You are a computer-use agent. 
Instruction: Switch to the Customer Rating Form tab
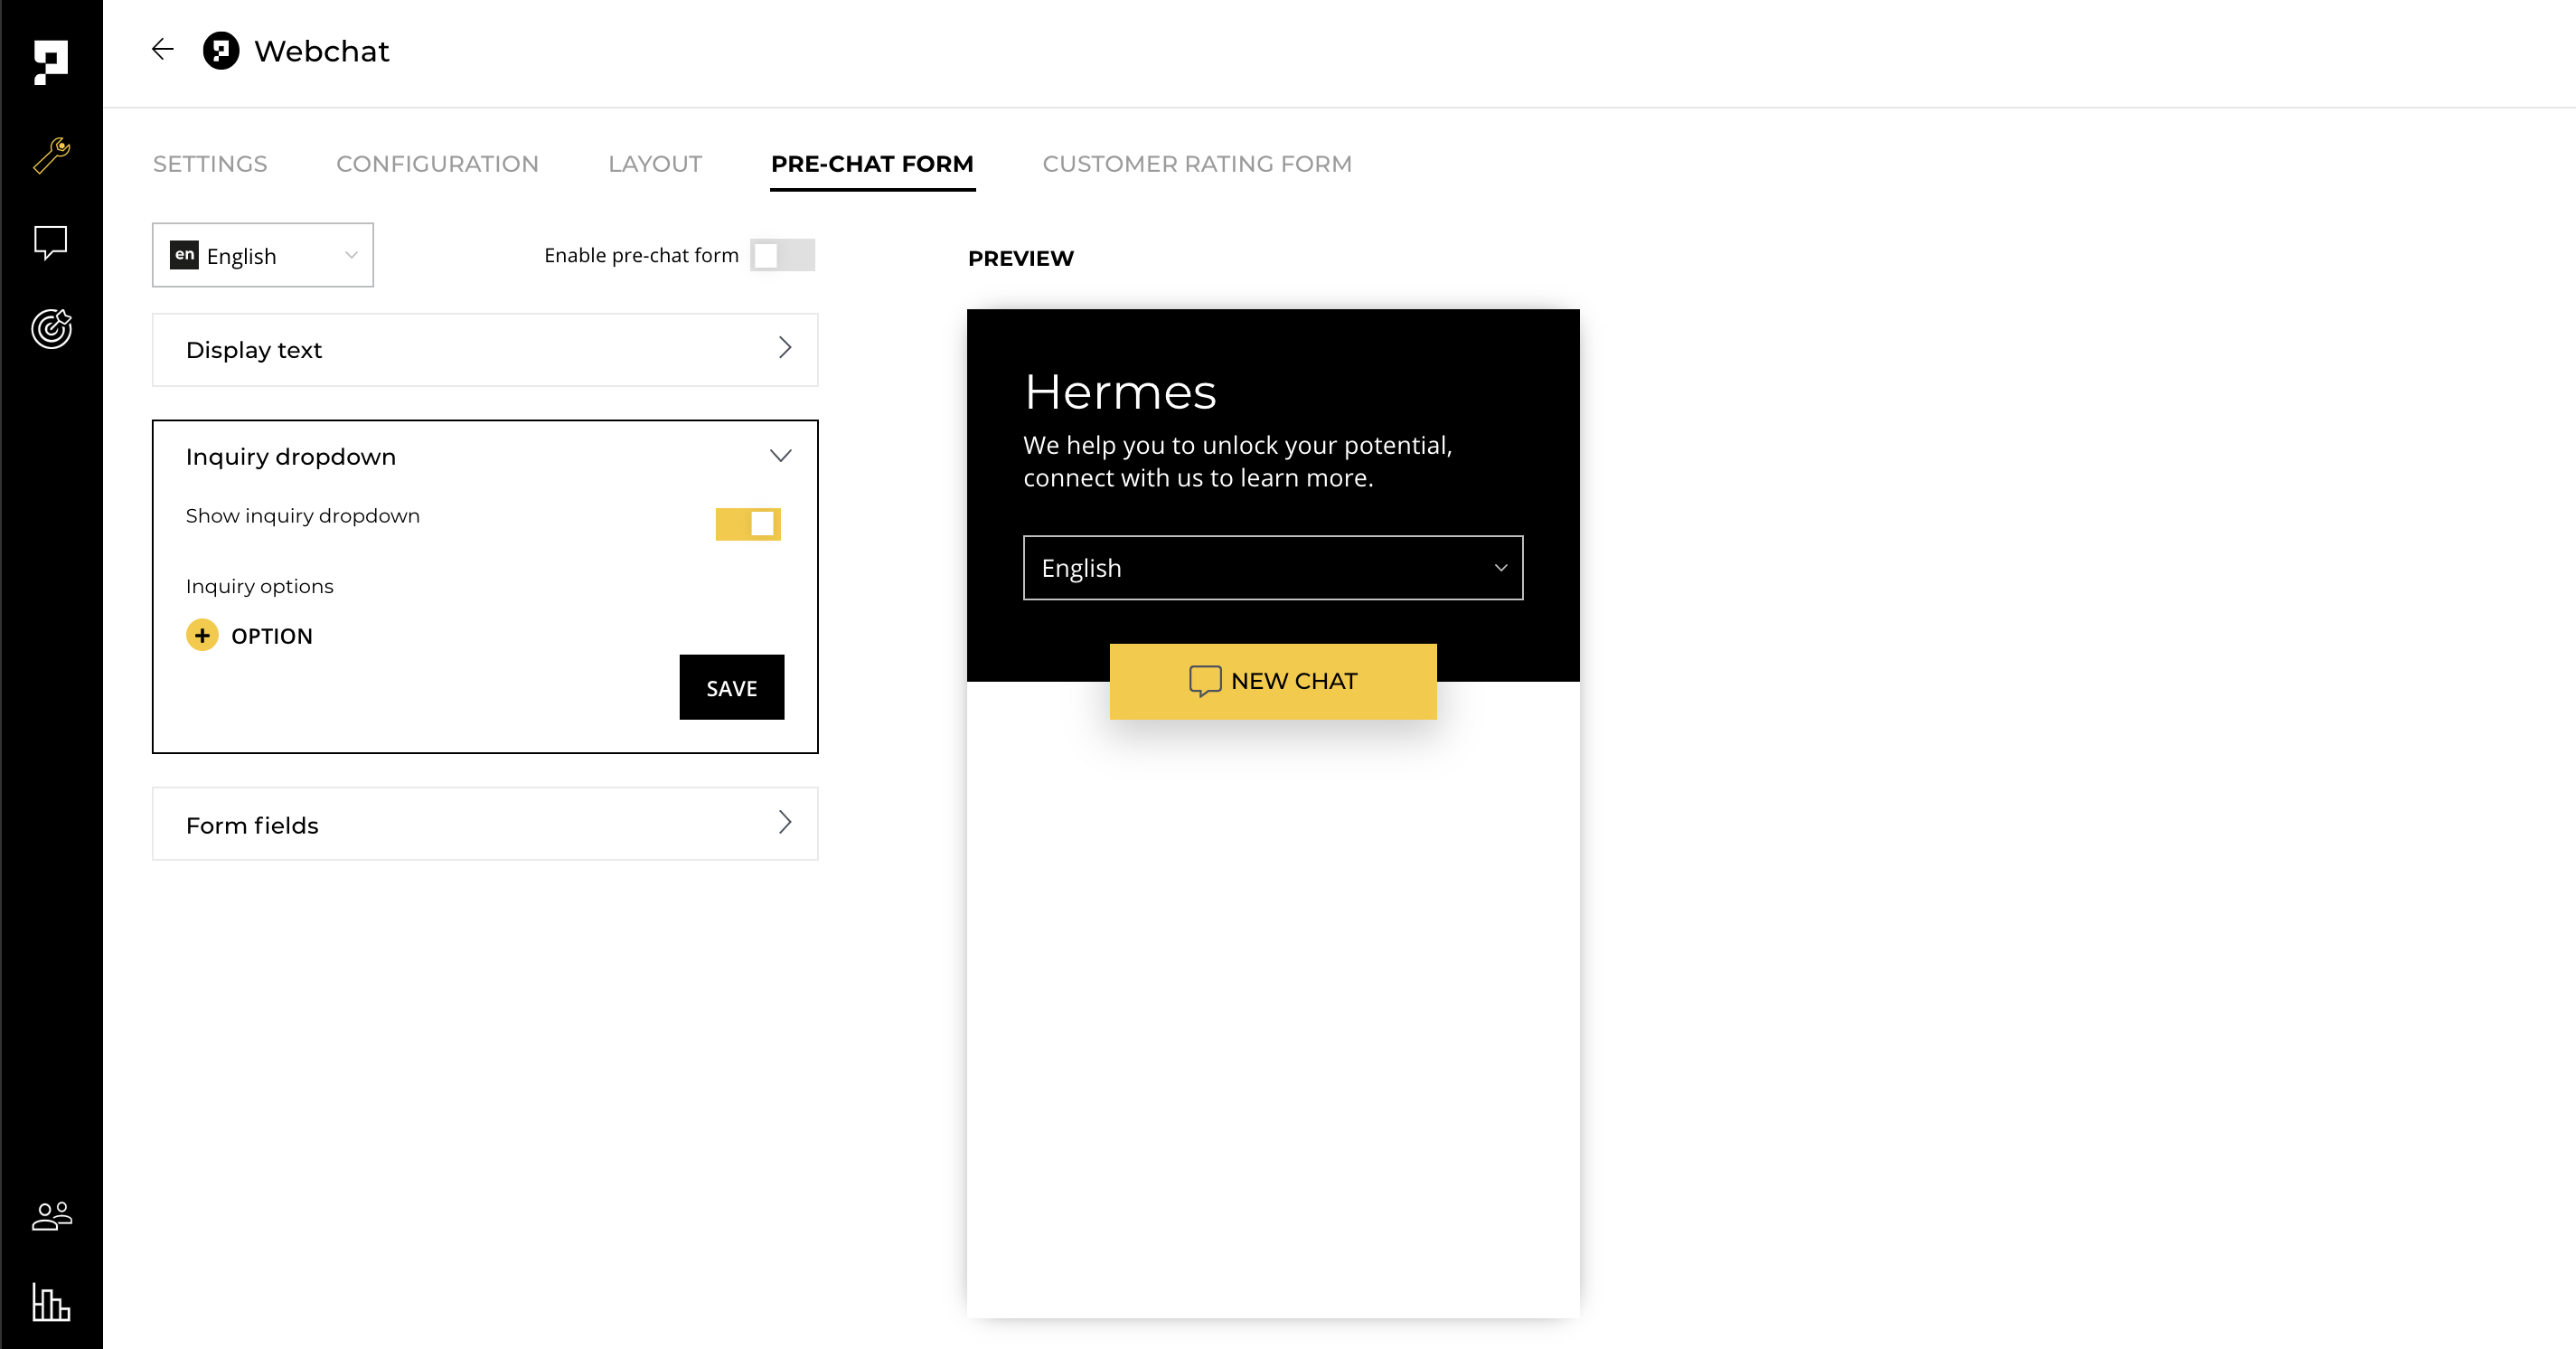pos(1197,164)
